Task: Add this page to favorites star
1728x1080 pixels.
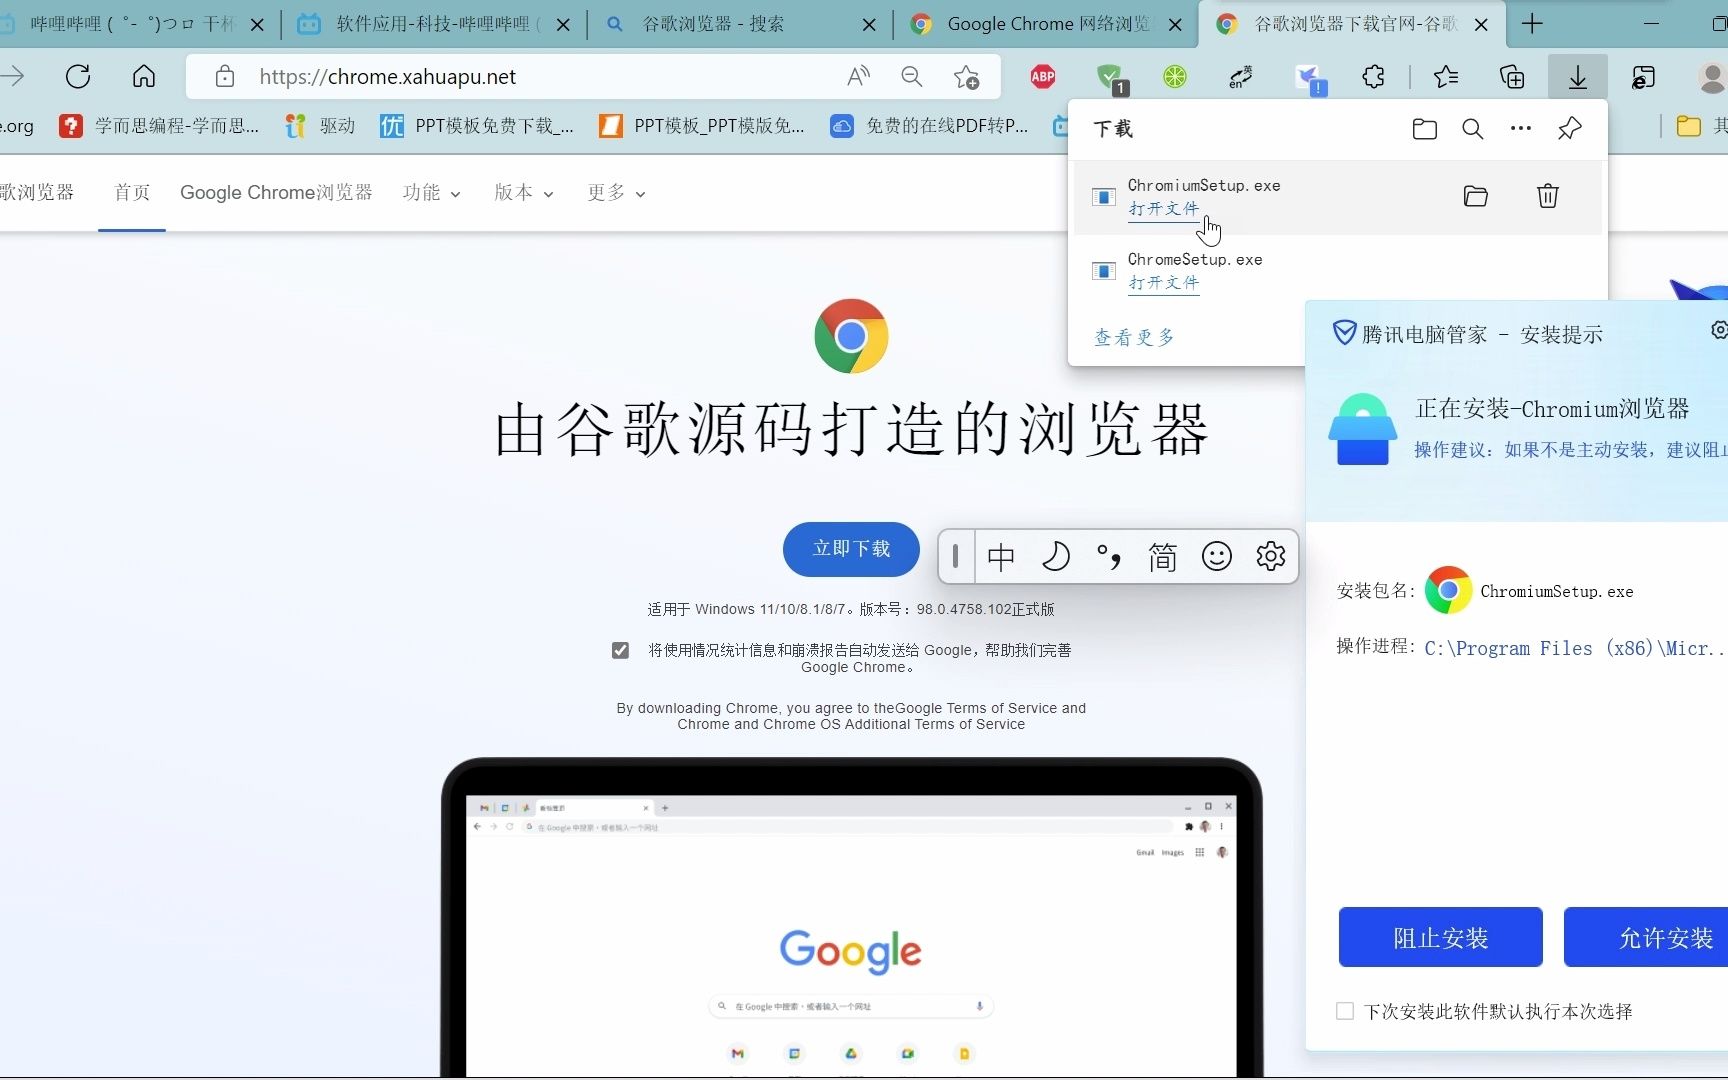Action: click(966, 76)
